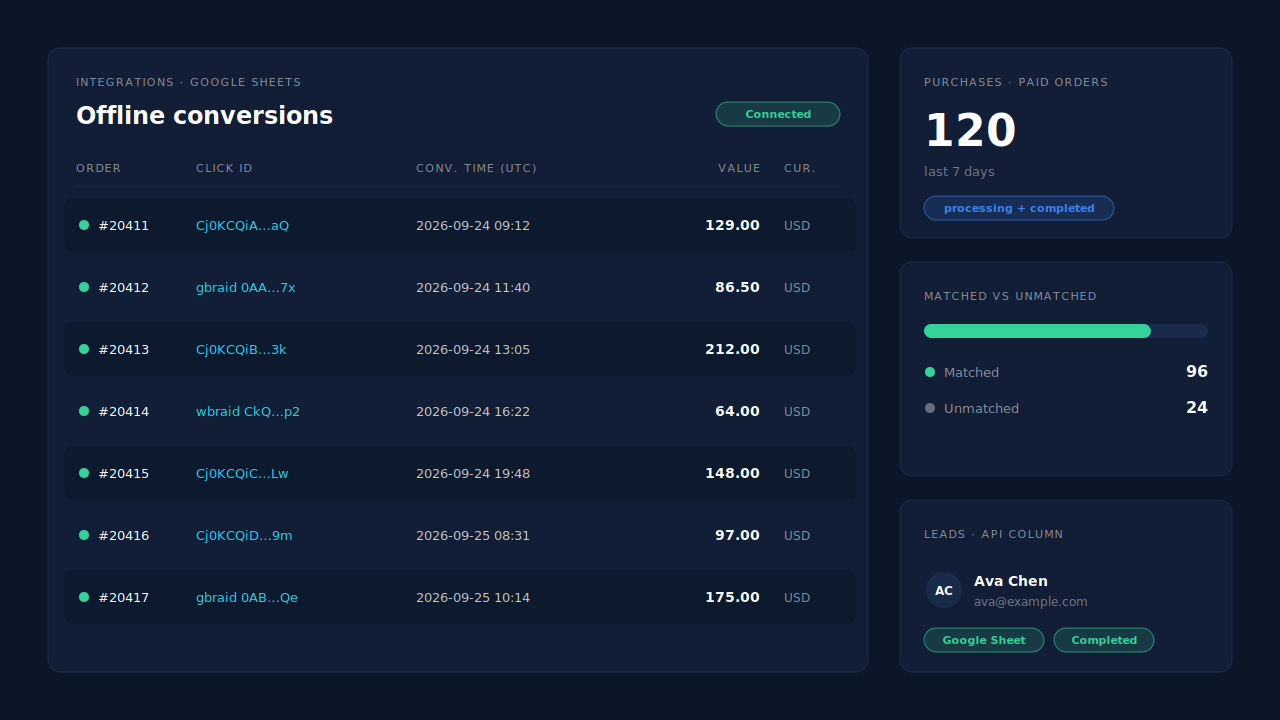Image resolution: width=1280 pixels, height=720 pixels.
Task: Click the green status dot for order #20413
Action: 84,349
